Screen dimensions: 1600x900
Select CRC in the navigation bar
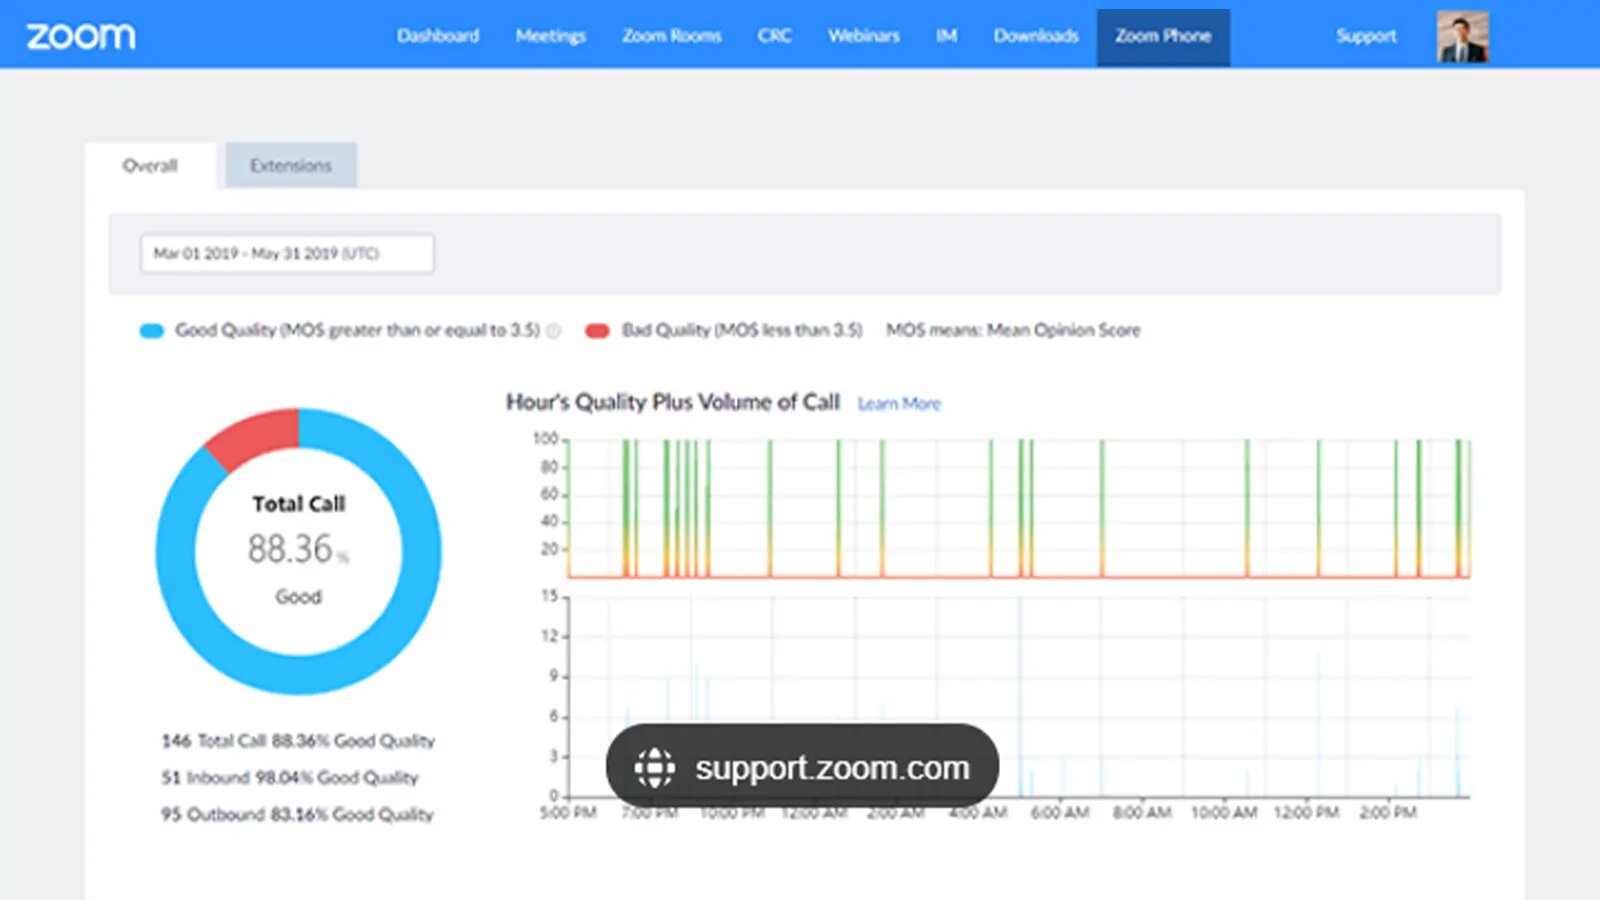point(775,36)
